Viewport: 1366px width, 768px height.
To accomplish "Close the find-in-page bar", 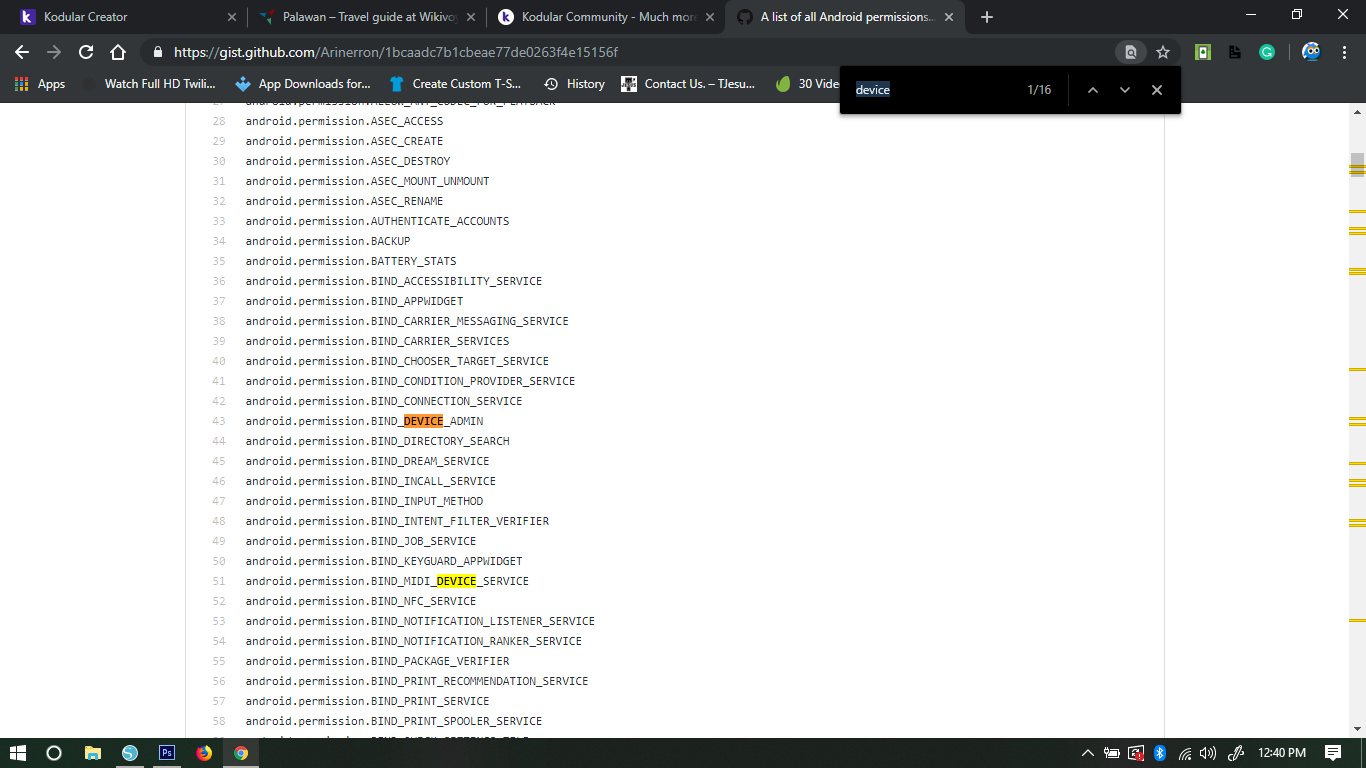I will click(x=1157, y=90).
